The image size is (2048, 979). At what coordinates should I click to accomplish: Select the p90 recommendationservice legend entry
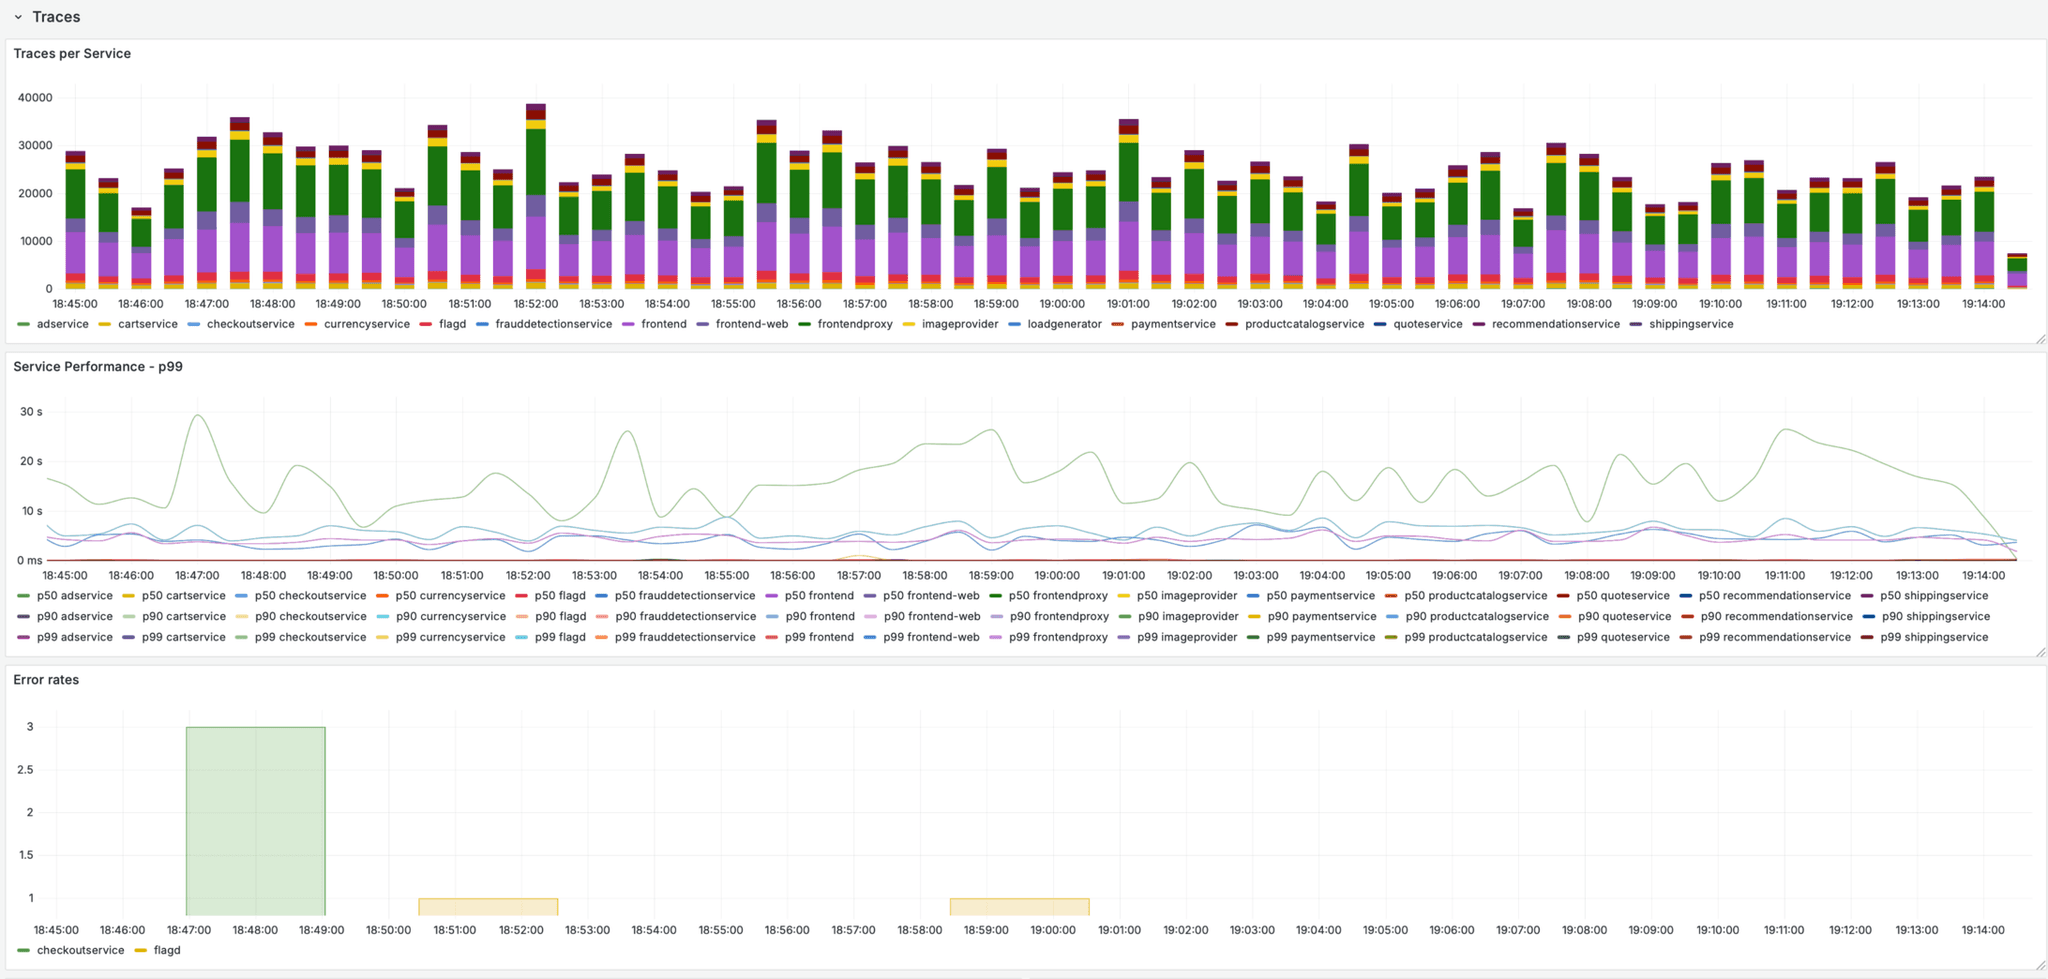(x=1777, y=616)
